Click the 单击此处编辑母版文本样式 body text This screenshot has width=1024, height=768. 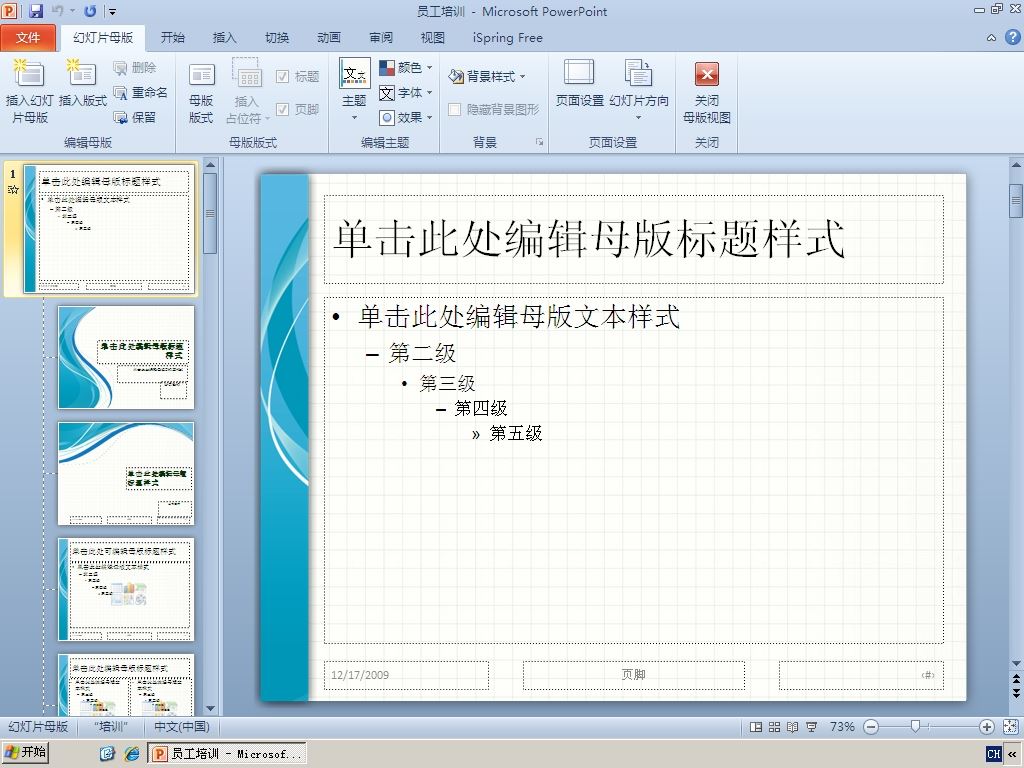pos(519,317)
